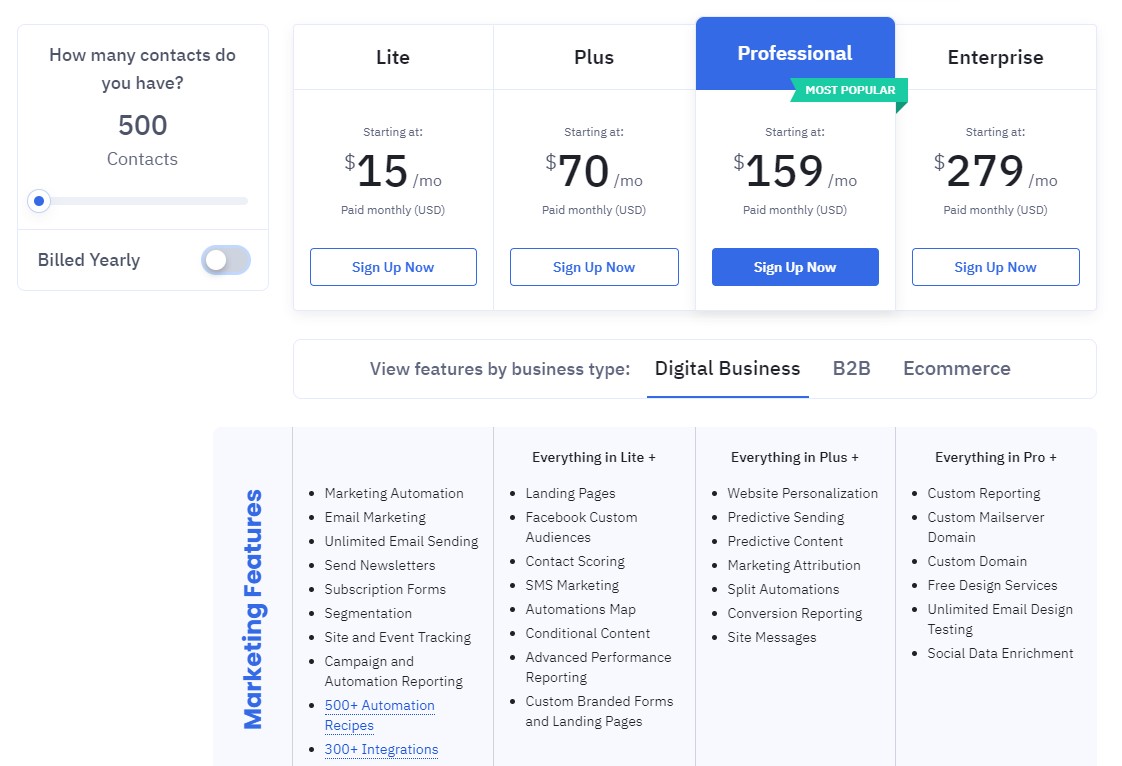Select the Digital Business tab

pos(727,368)
